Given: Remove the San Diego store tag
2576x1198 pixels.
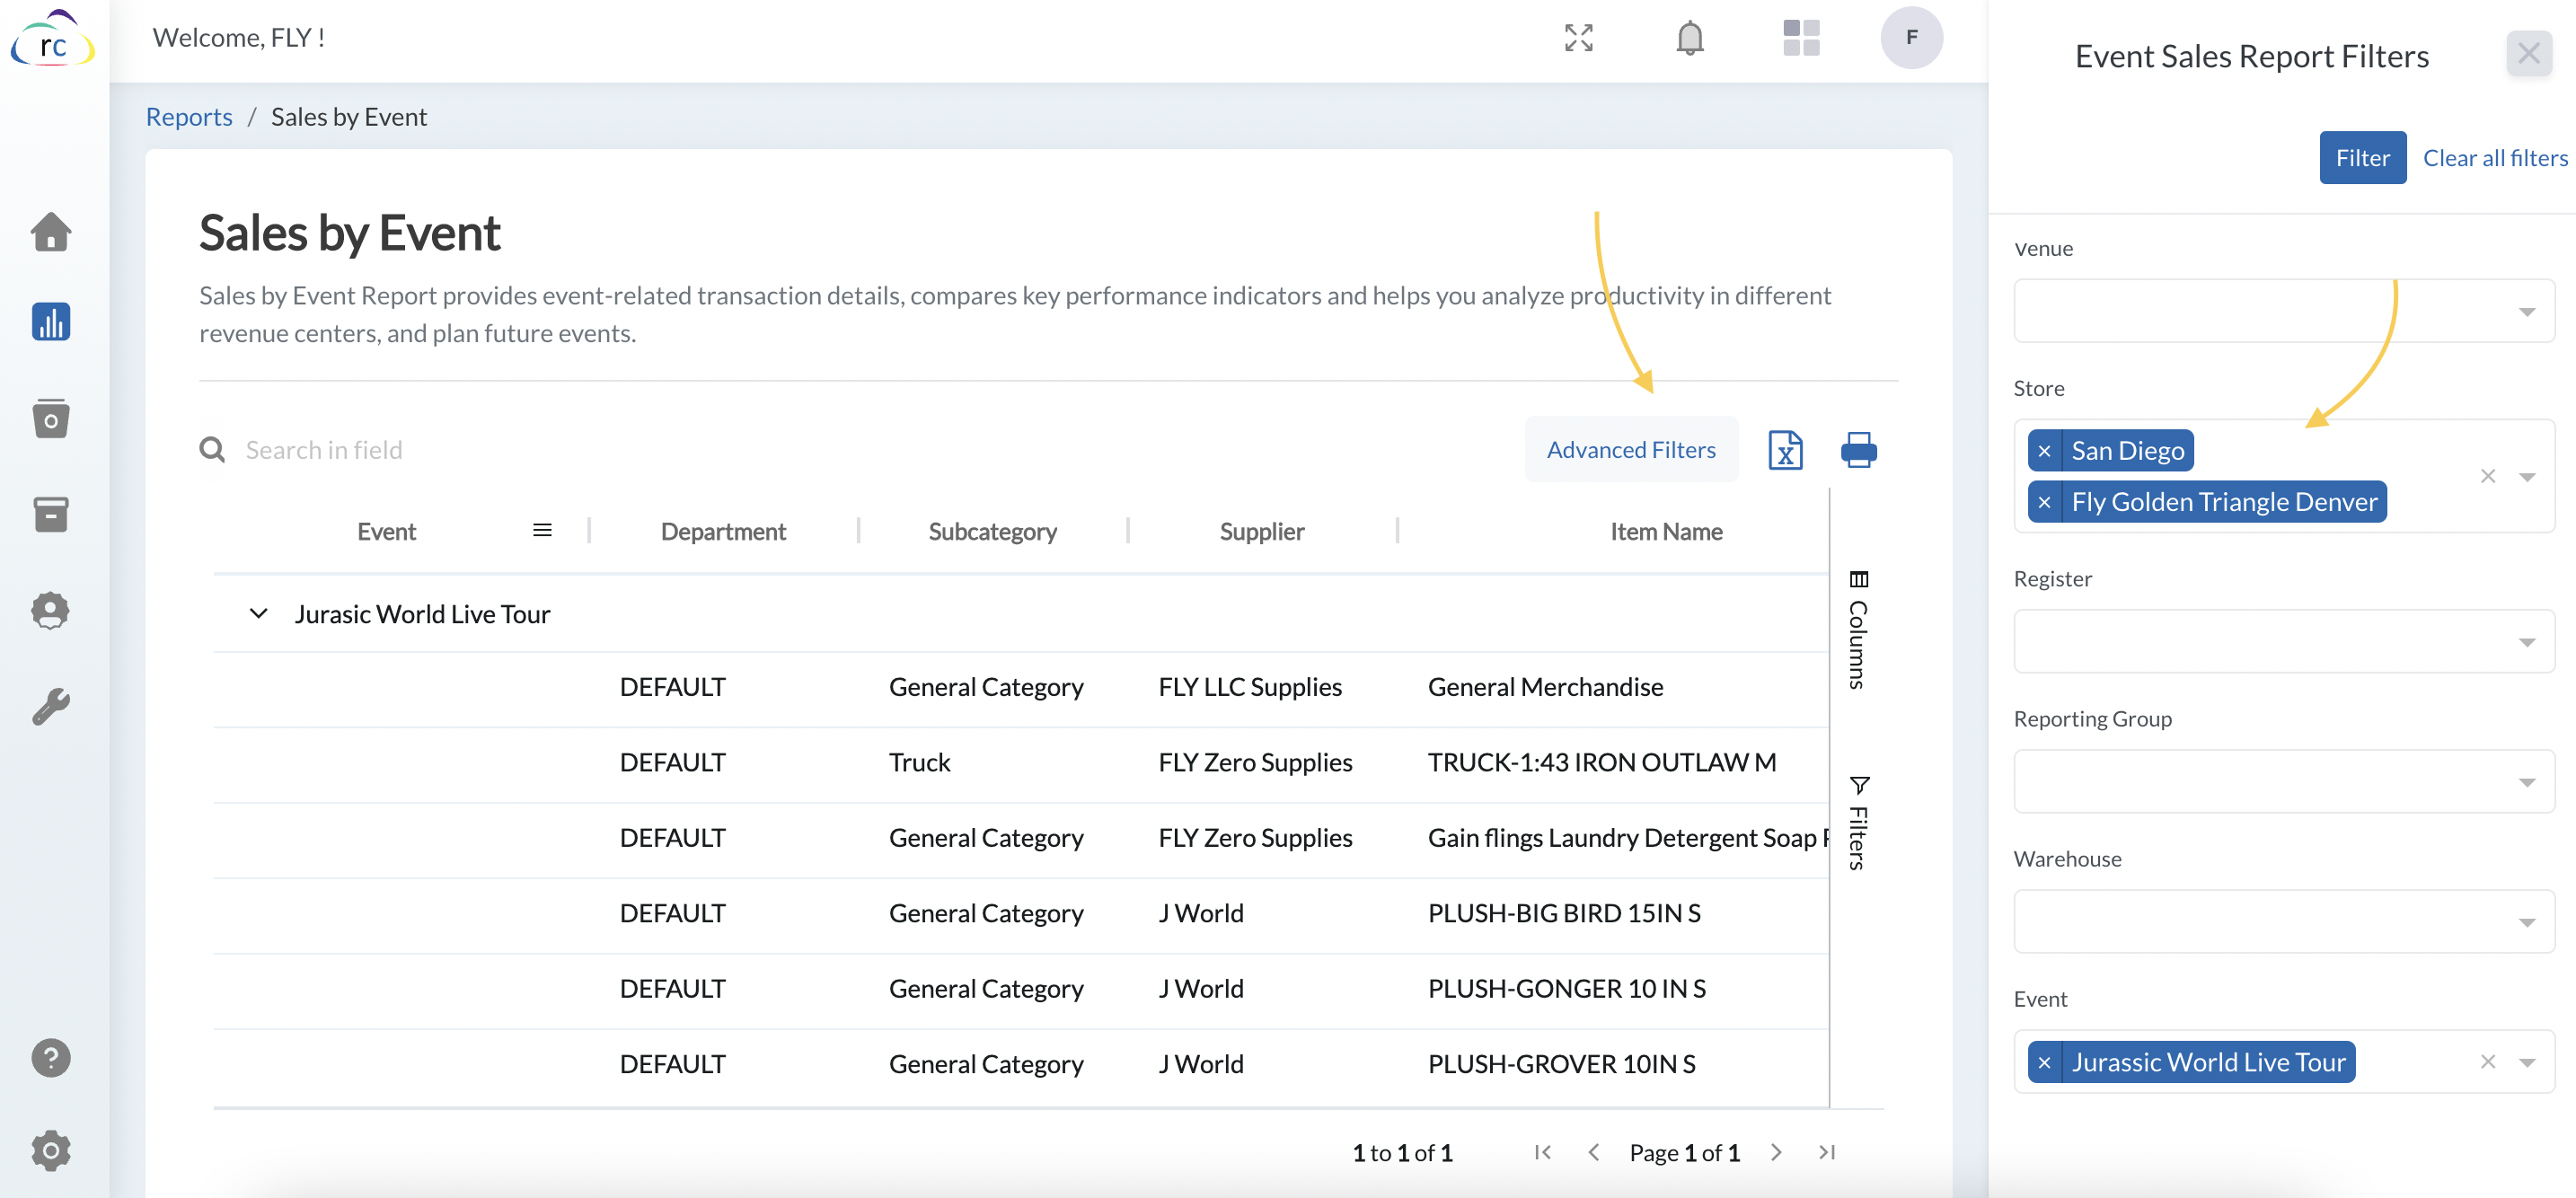Looking at the screenshot, I should pos(2044,451).
